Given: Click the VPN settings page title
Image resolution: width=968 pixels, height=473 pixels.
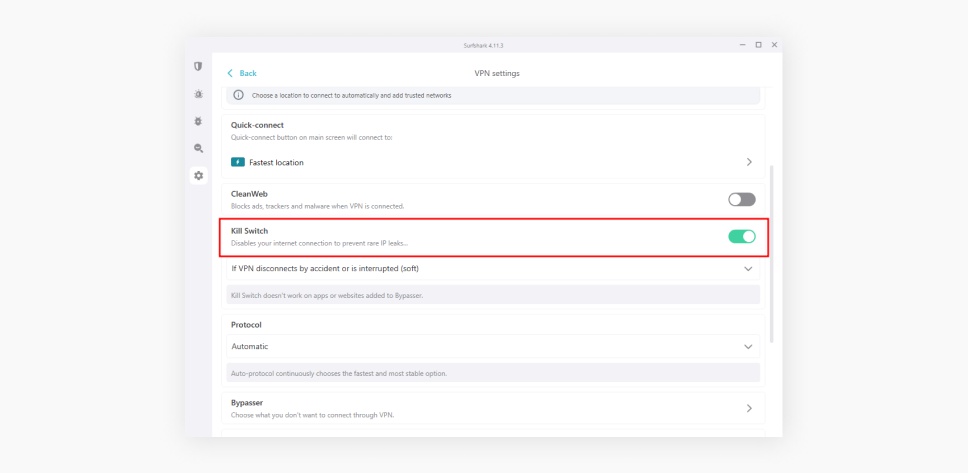Looking at the screenshot, I should click(497, 73).
